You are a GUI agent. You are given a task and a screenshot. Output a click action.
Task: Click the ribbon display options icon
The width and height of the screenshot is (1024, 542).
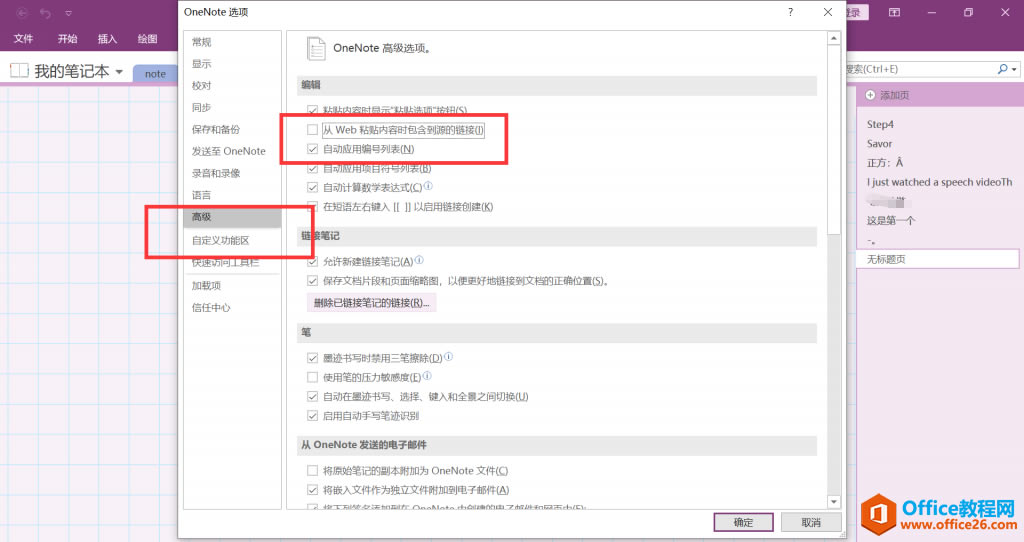[x=894, y=12]
